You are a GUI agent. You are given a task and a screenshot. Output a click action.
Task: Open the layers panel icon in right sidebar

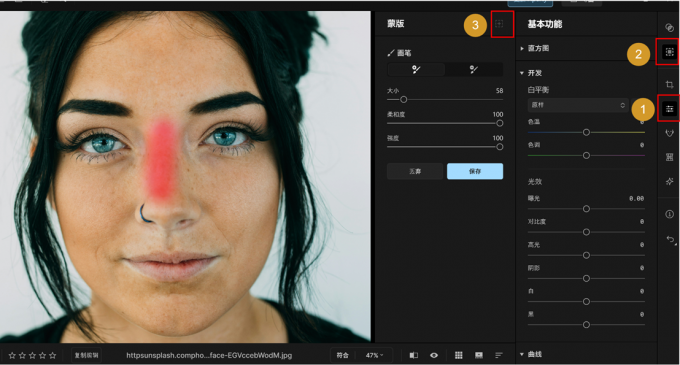[669, 28]
